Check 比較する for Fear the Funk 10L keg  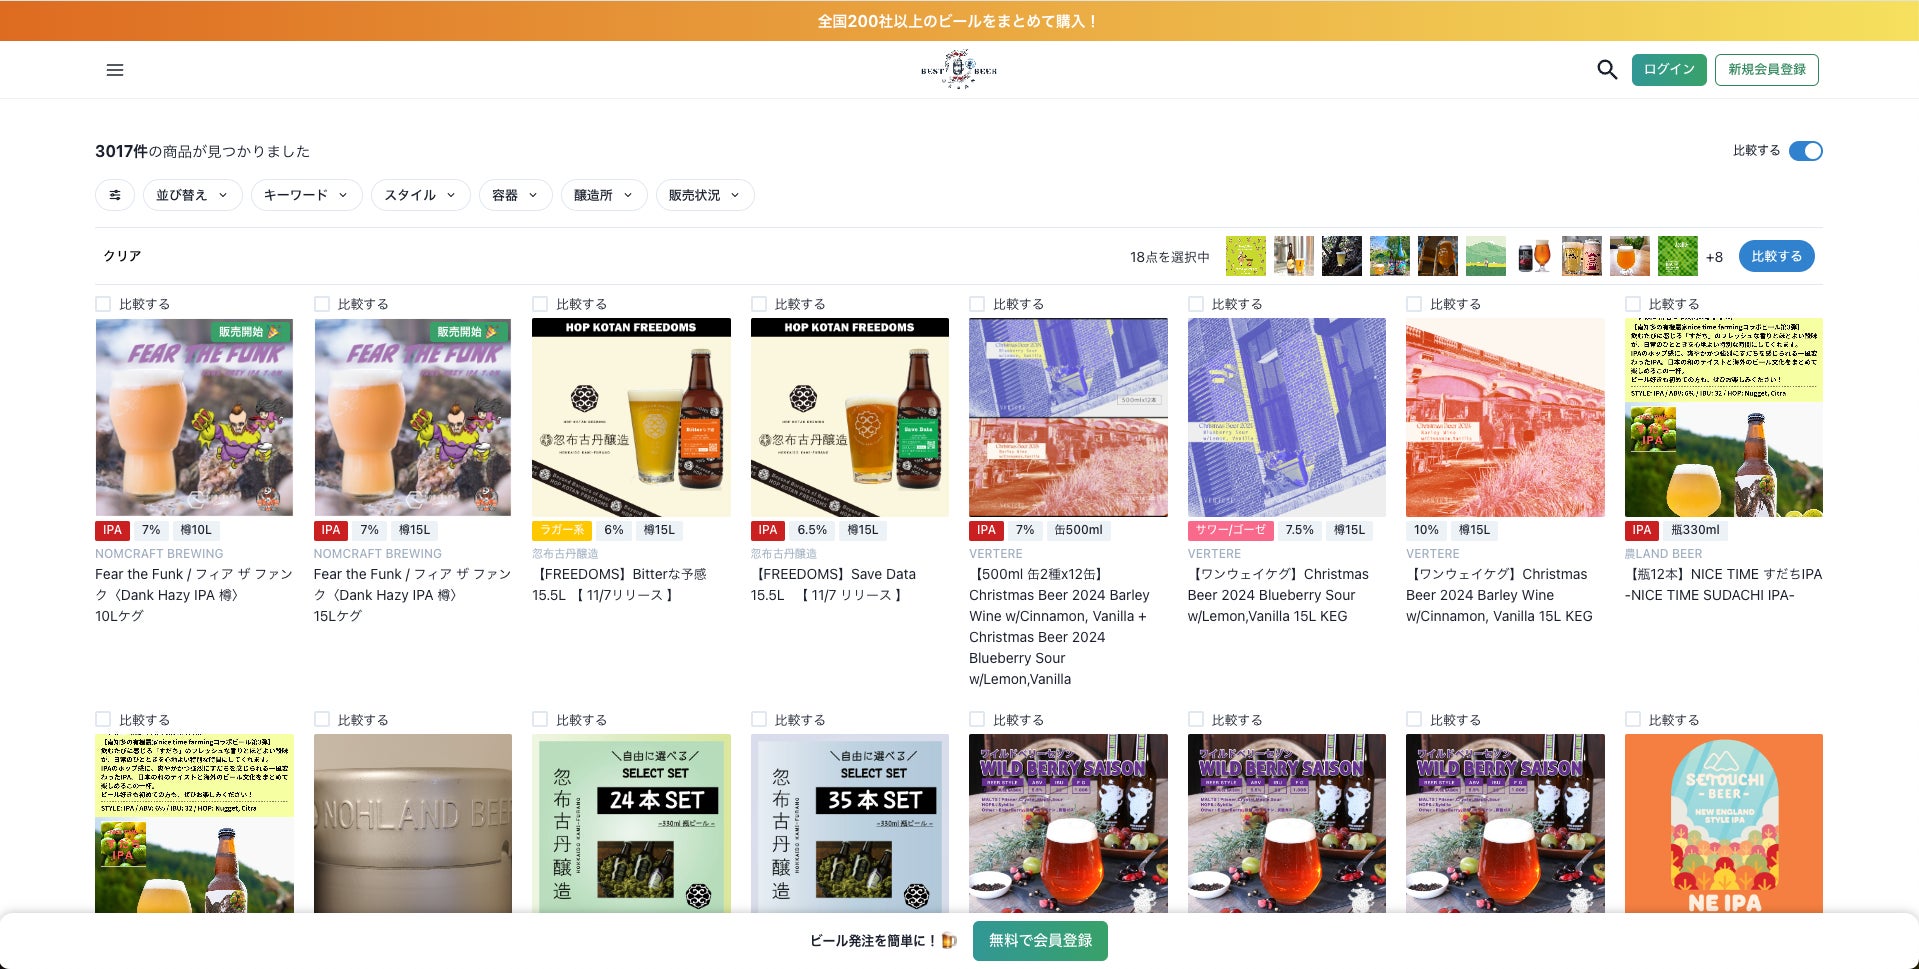click(103, 304)
